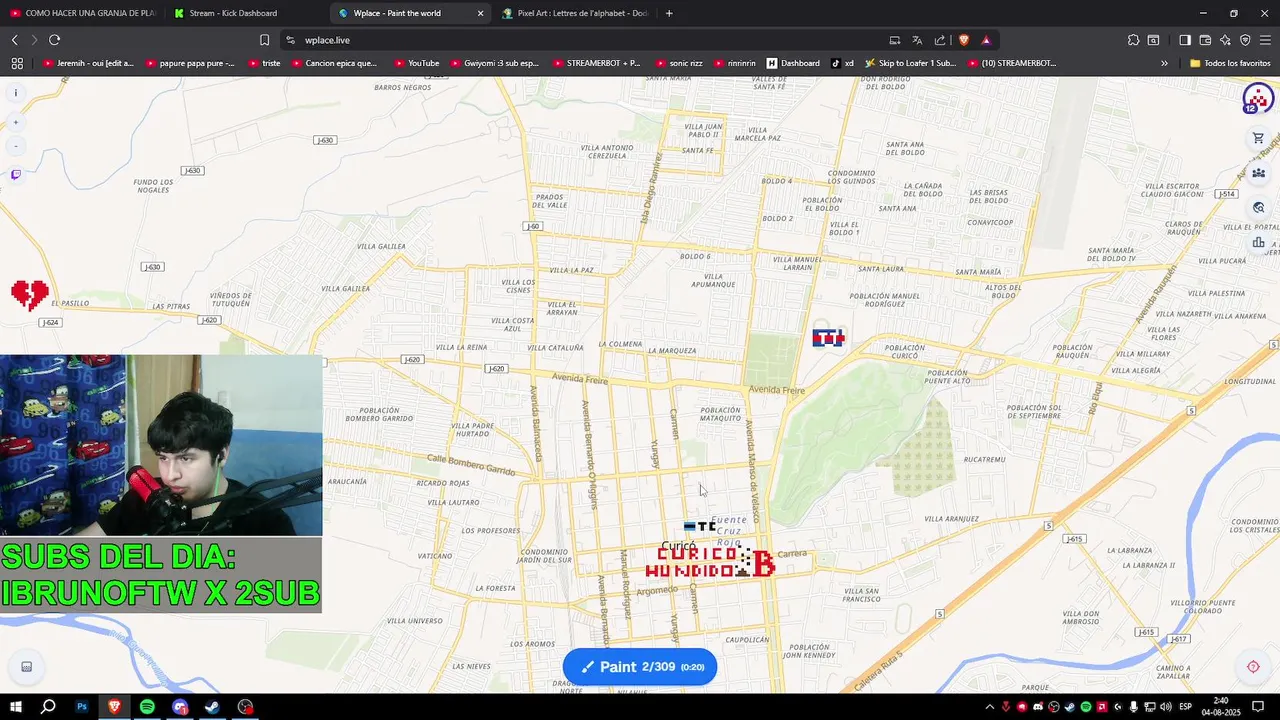Toggle the browser sidebar panel

(x=1184, y=40)
